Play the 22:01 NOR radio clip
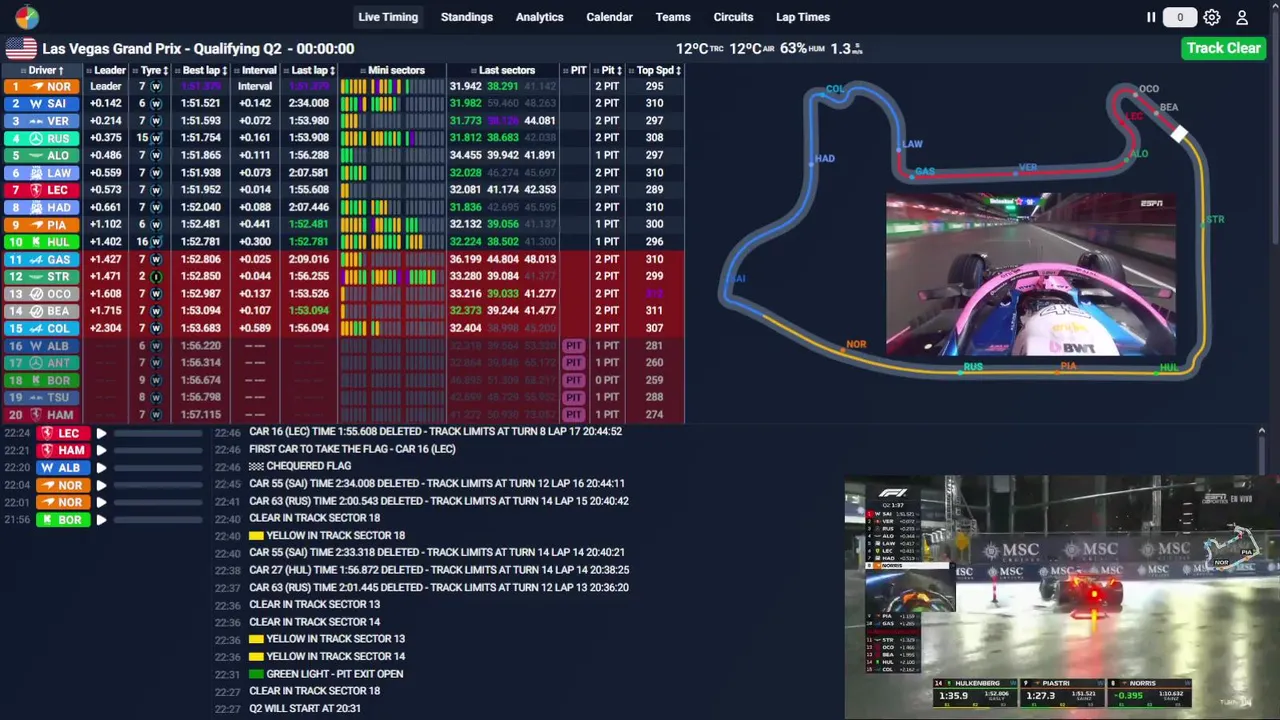The image size is (1280, 720). [101, 502]
